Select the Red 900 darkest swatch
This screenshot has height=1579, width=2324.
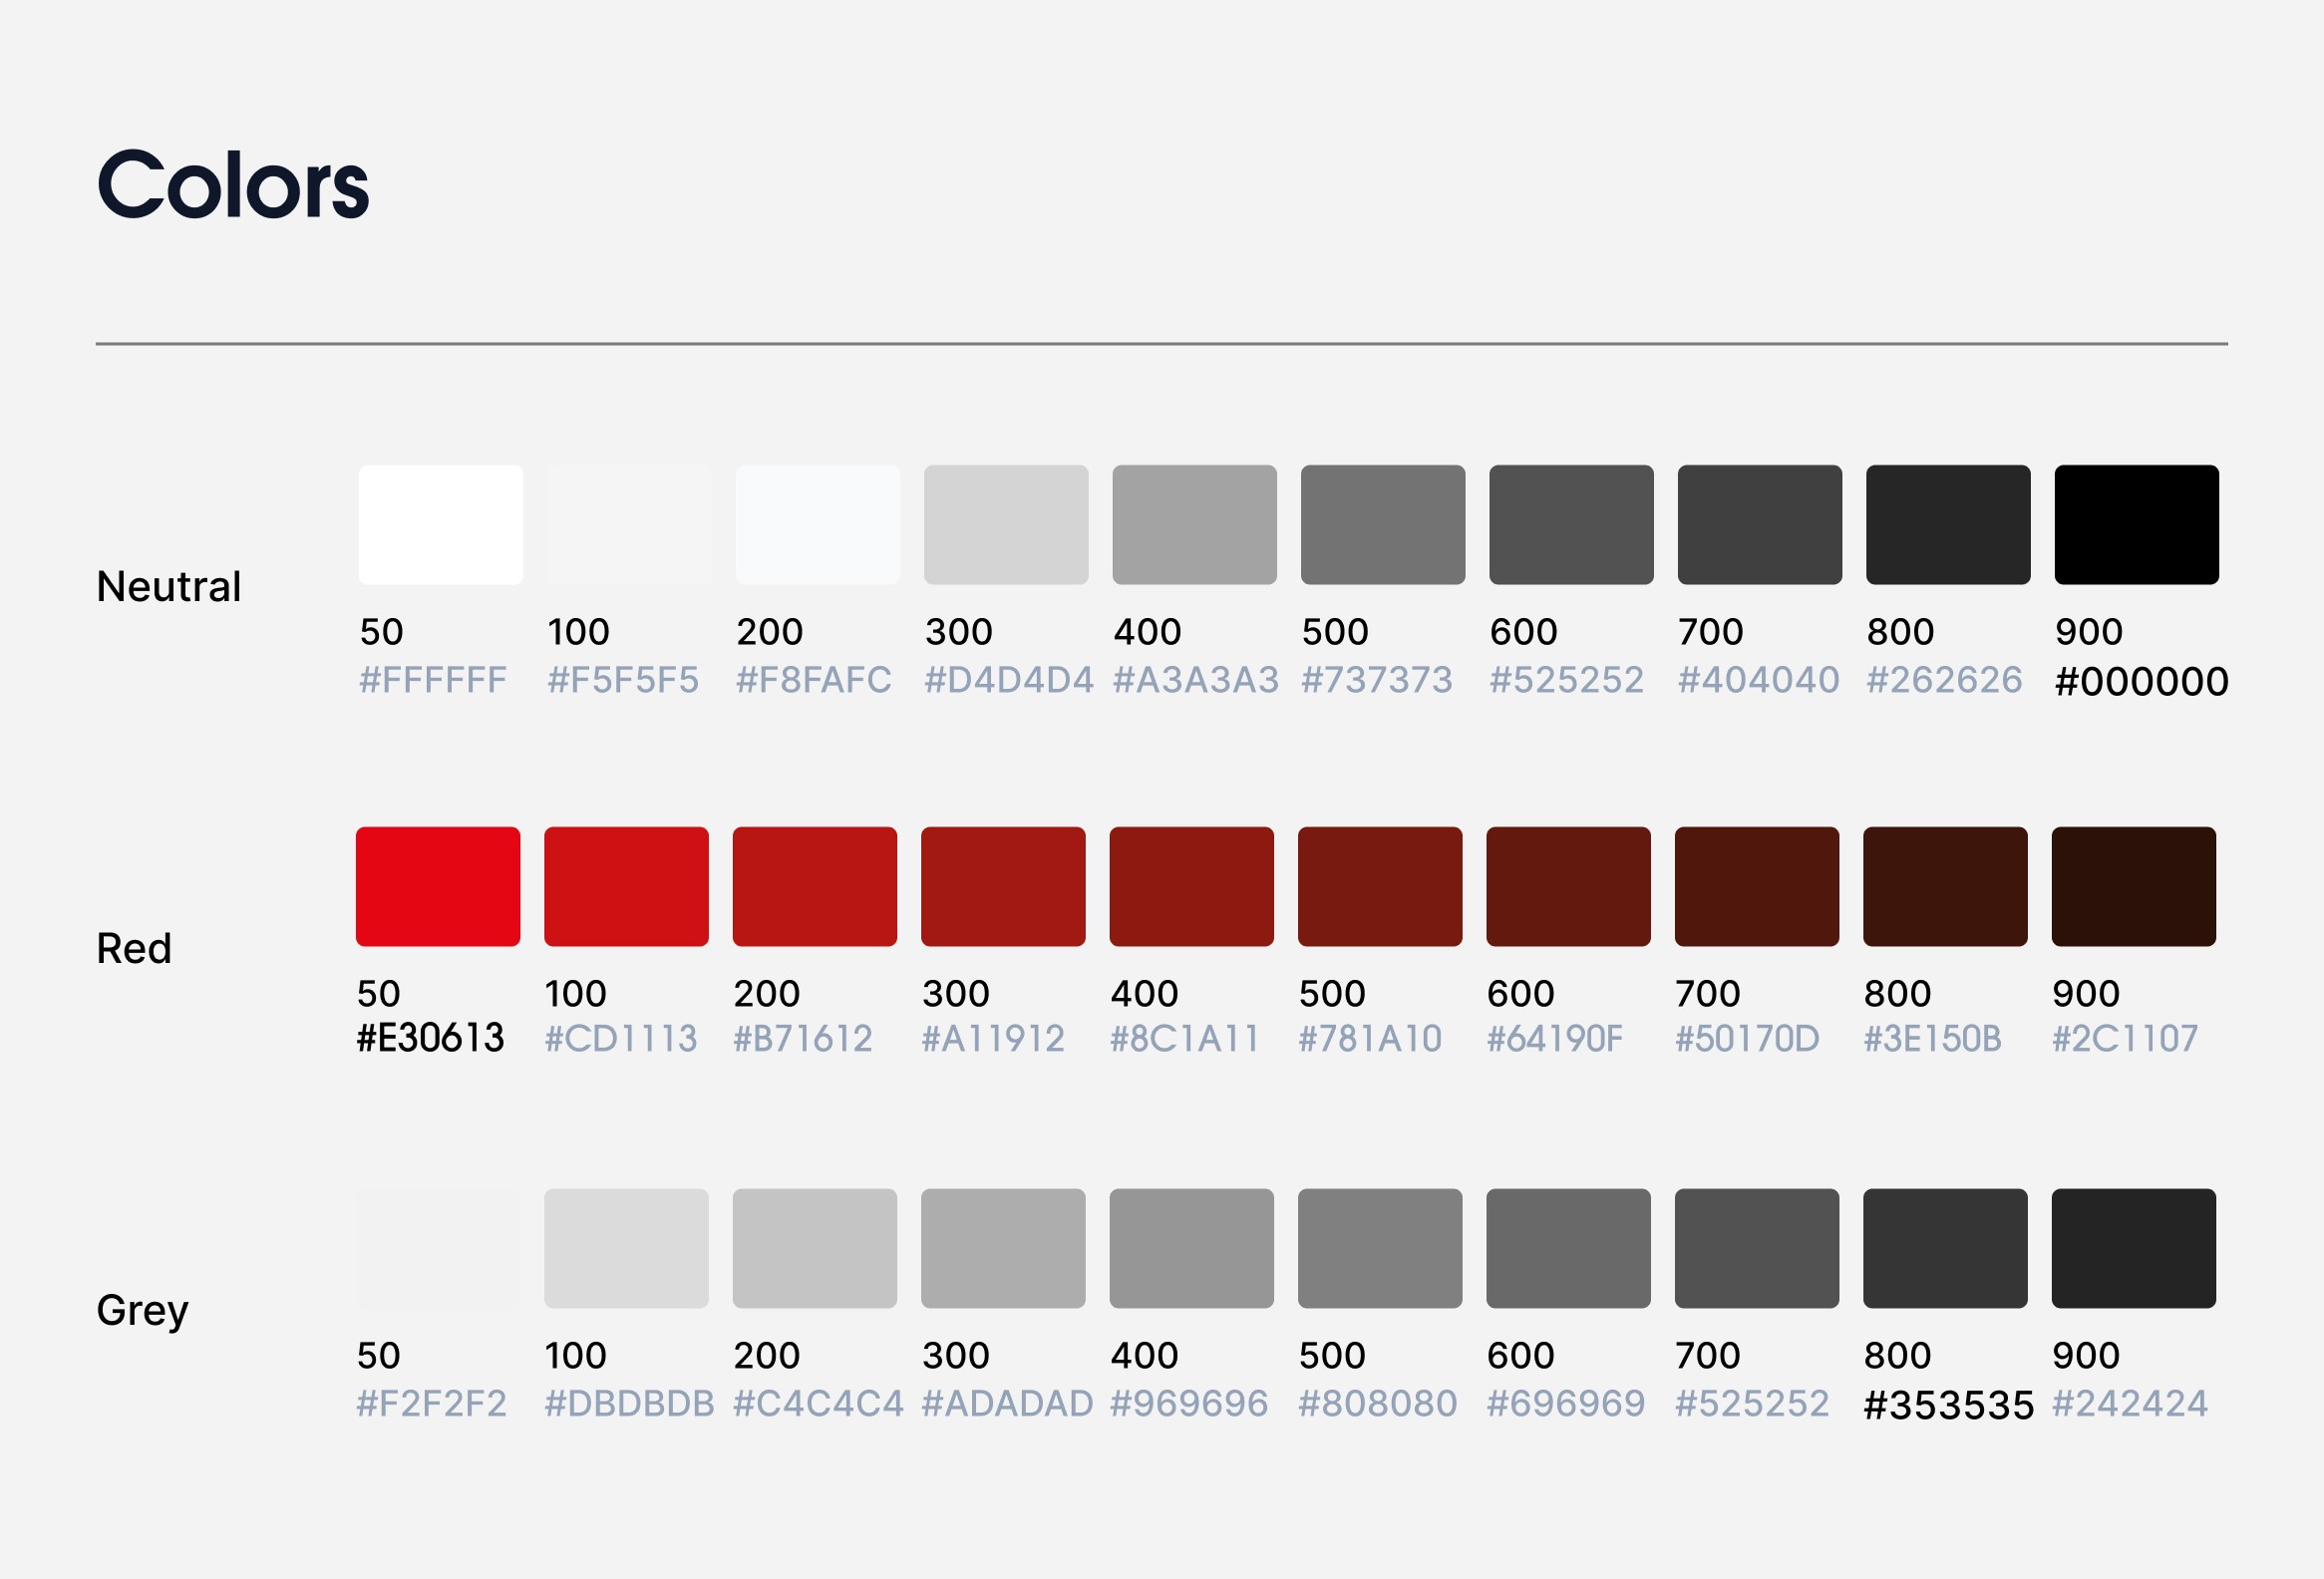pos(2133,886)
